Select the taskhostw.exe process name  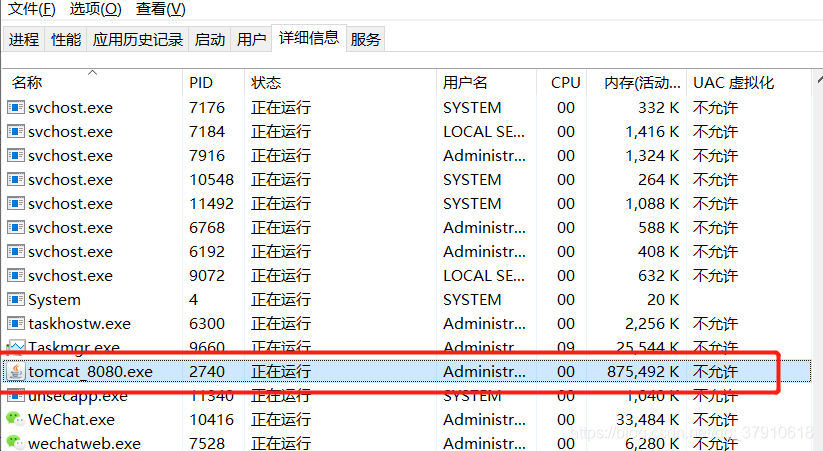(79, 324)
